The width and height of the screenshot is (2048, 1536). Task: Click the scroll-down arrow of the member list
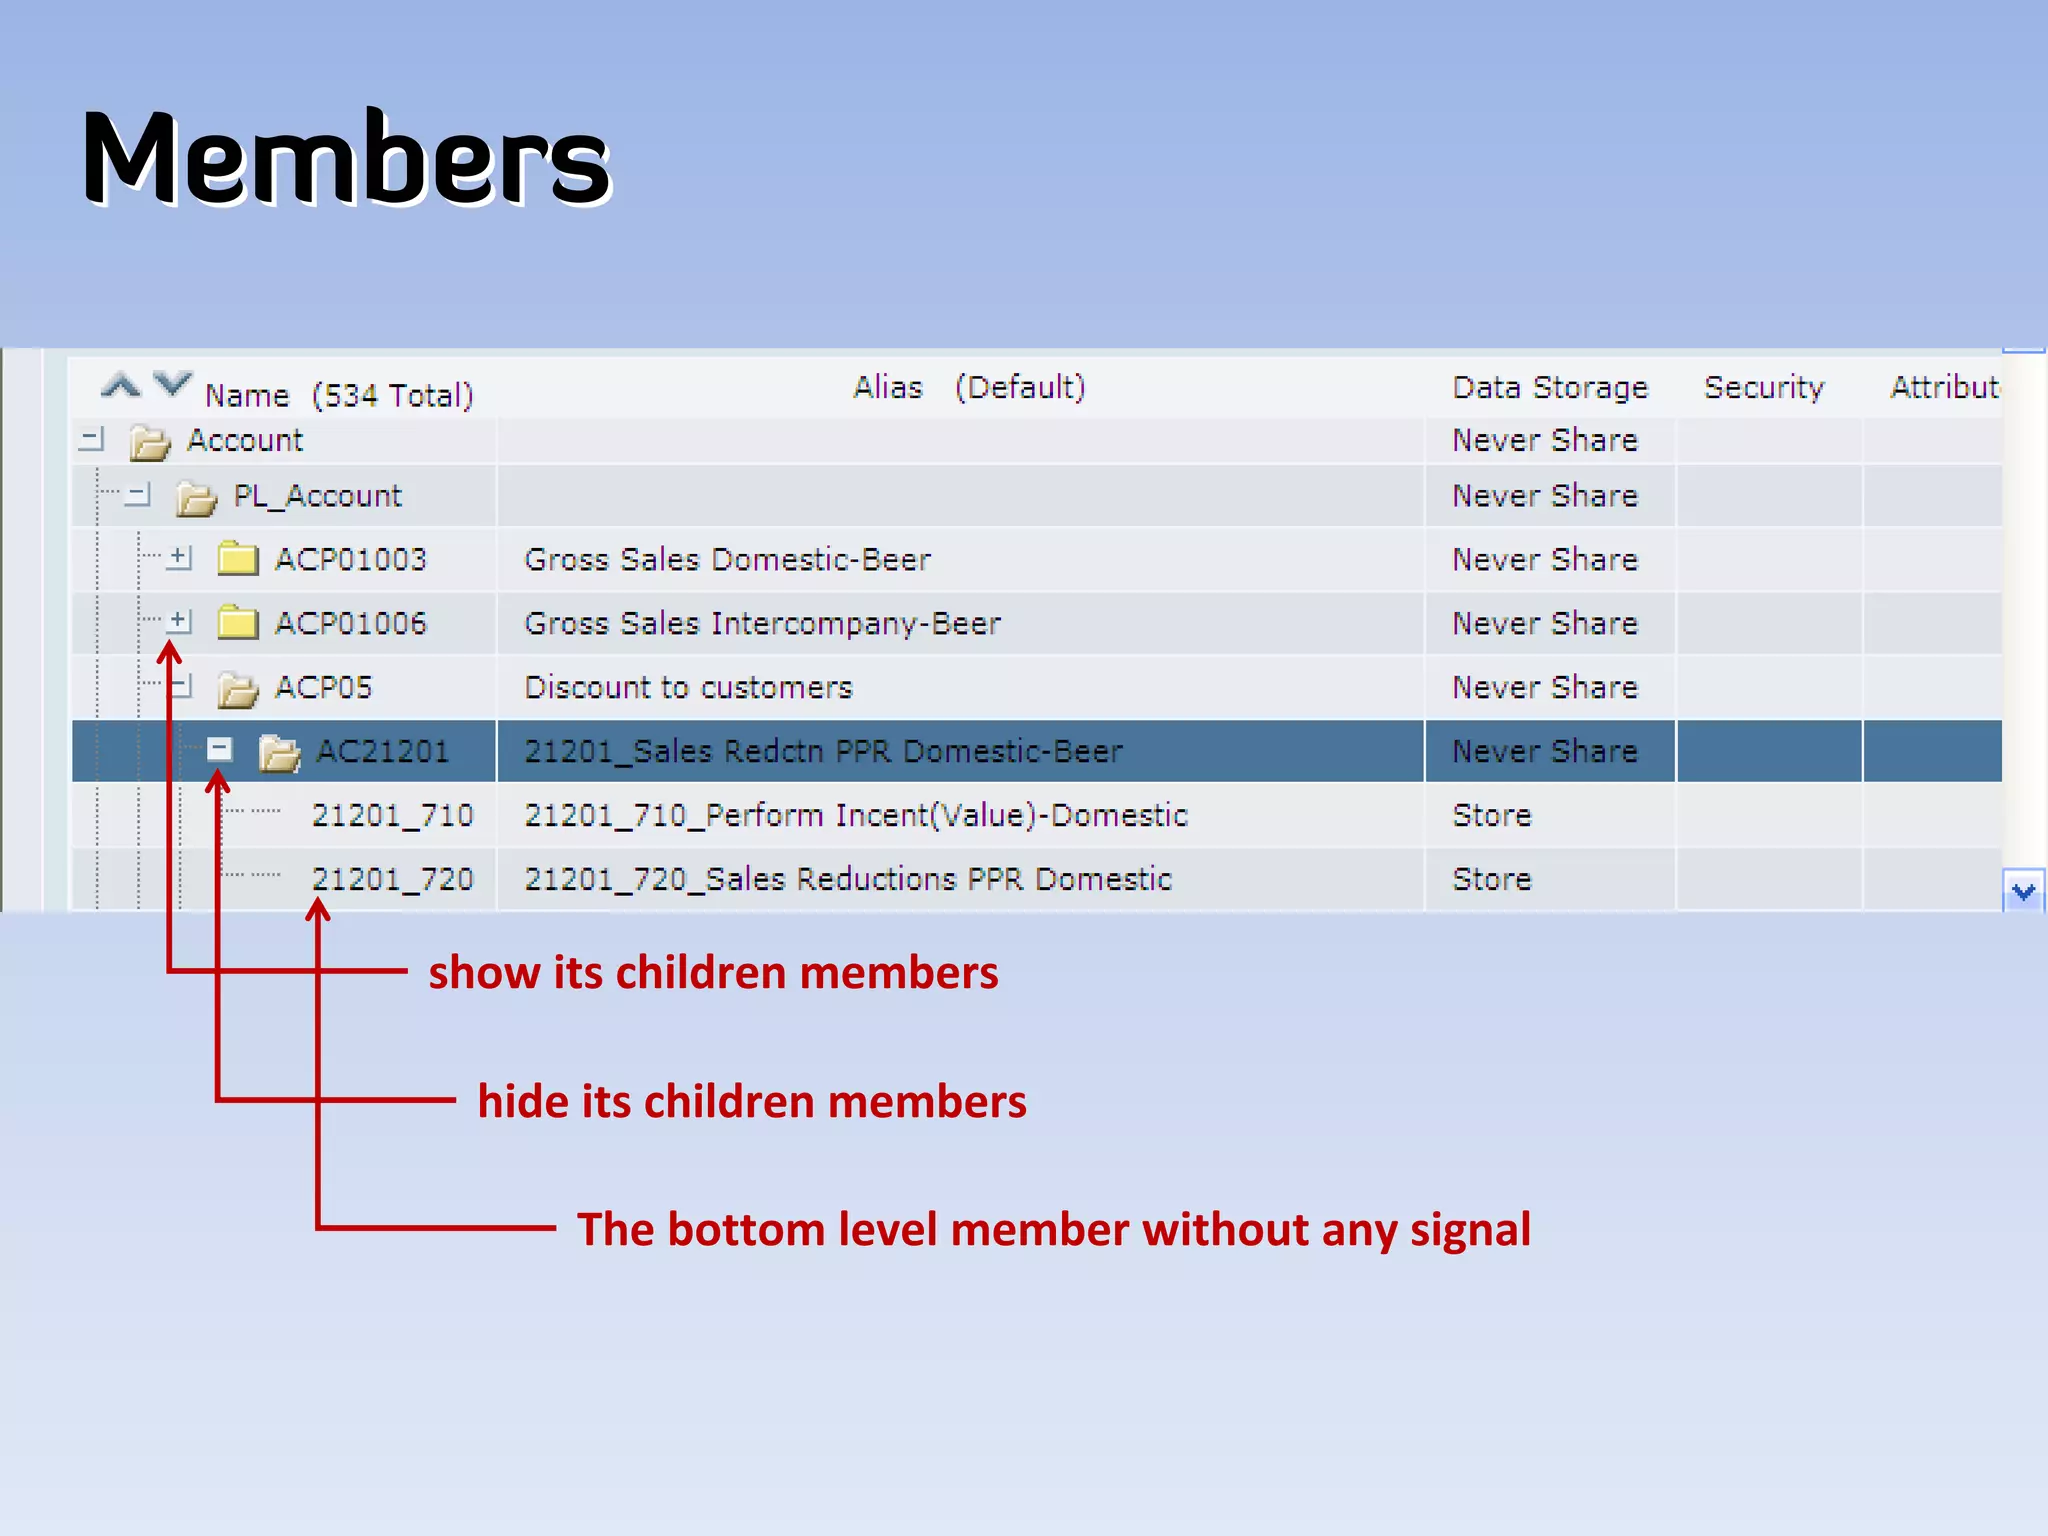point(2024,891)
